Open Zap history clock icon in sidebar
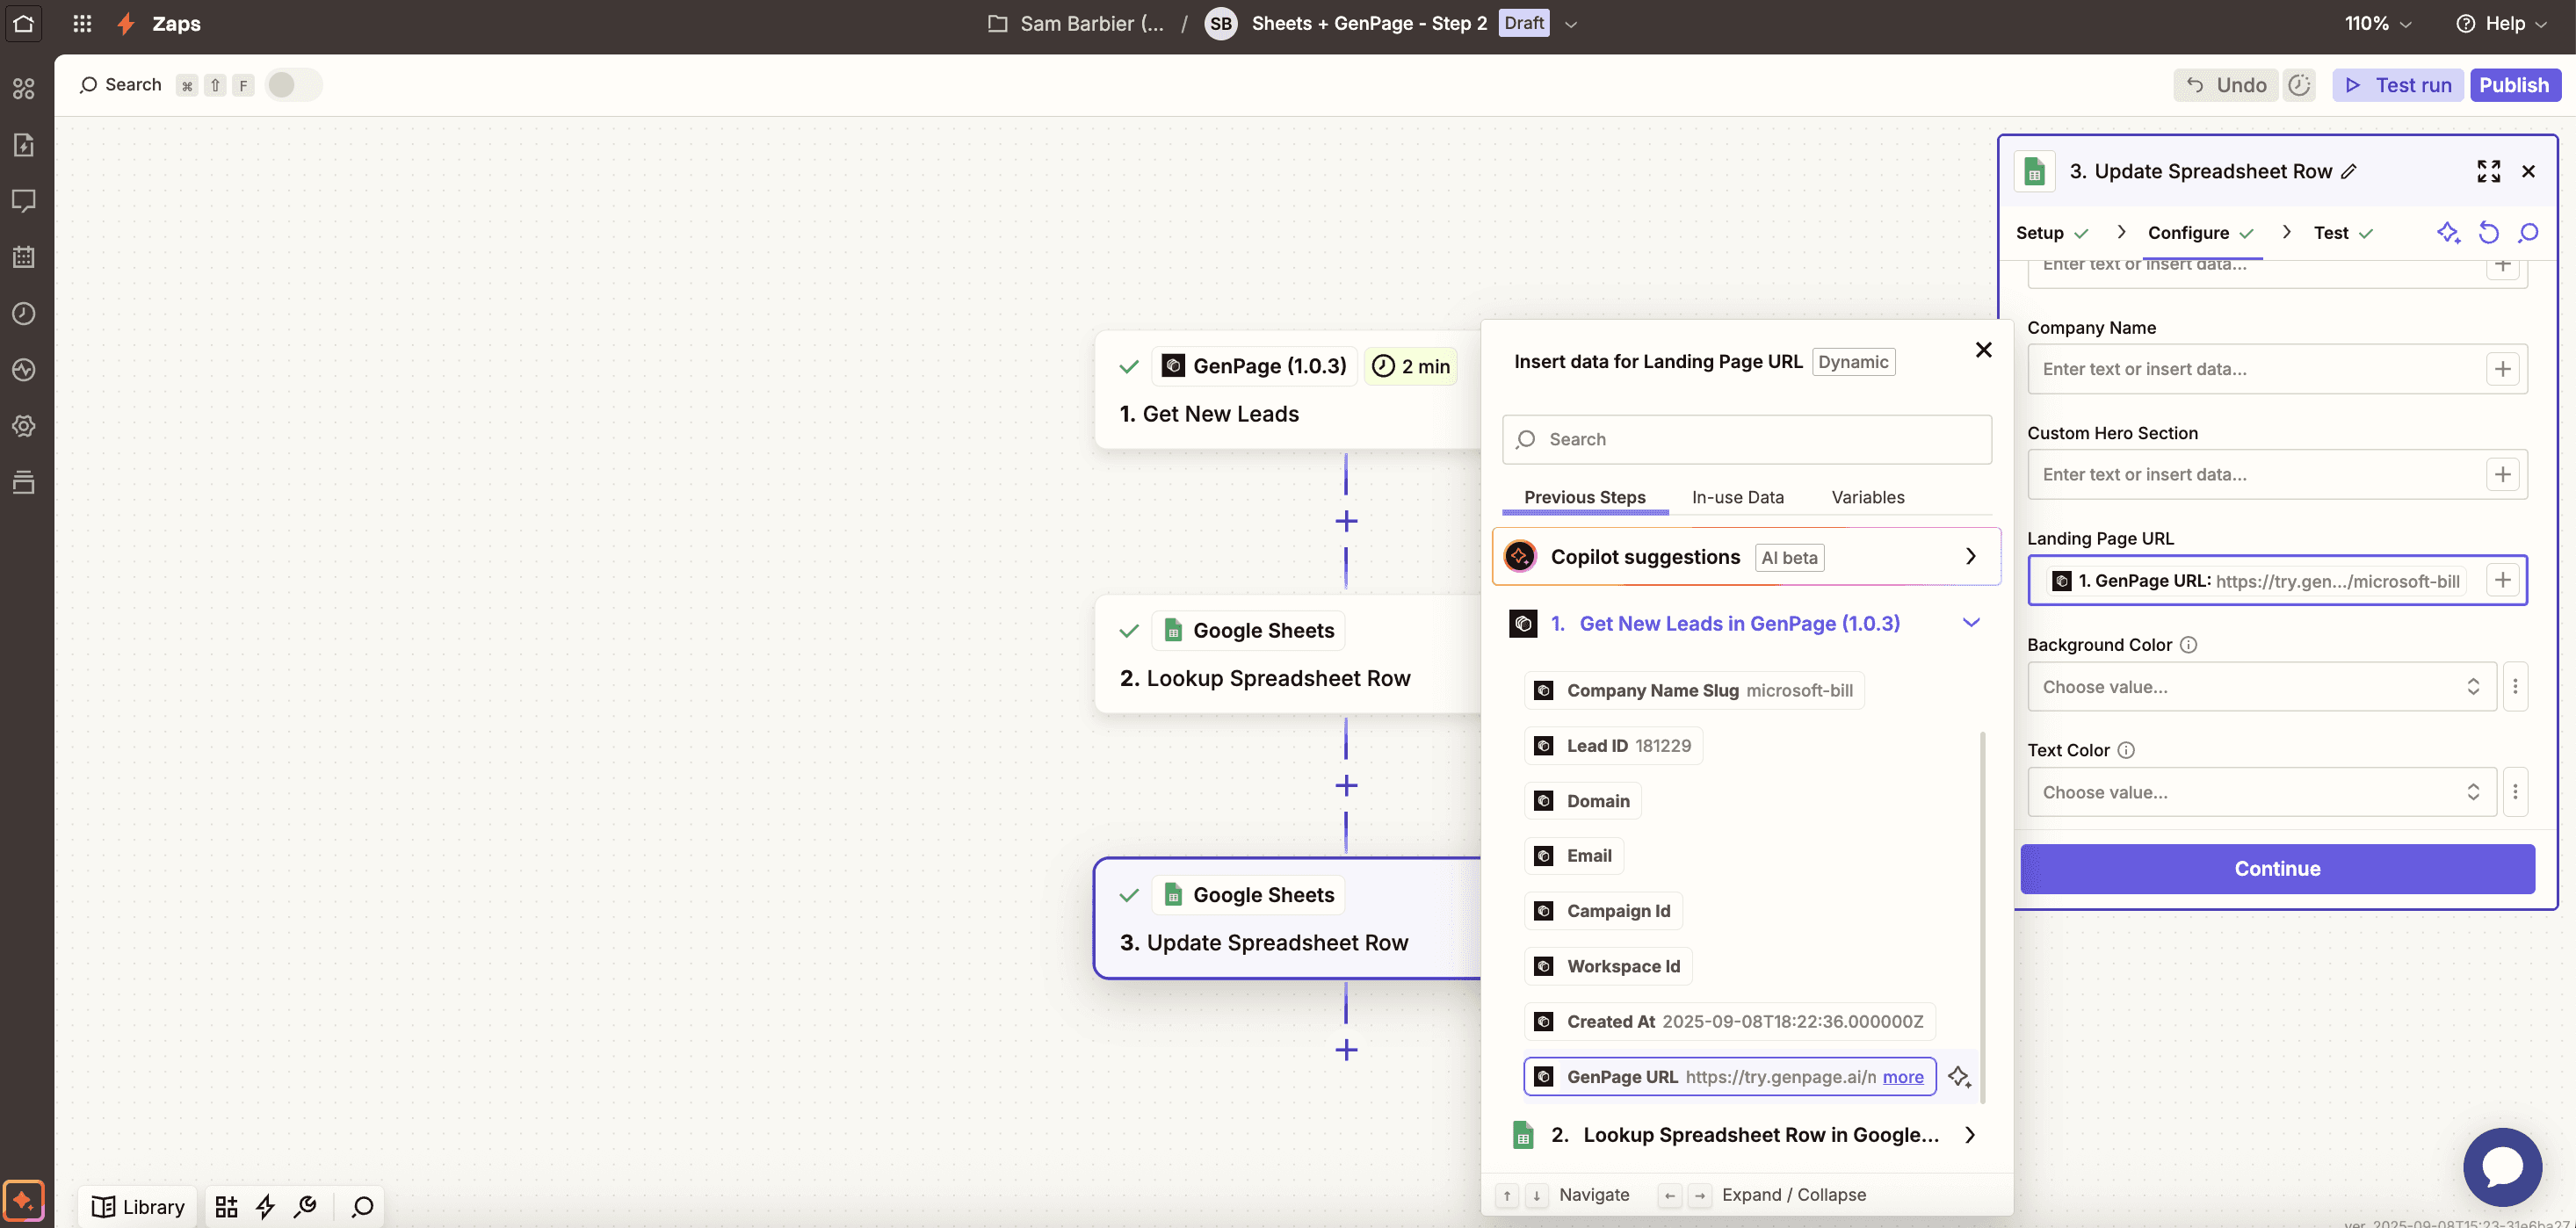This screenshot has height=1228, width=2576. pos(24,313)
